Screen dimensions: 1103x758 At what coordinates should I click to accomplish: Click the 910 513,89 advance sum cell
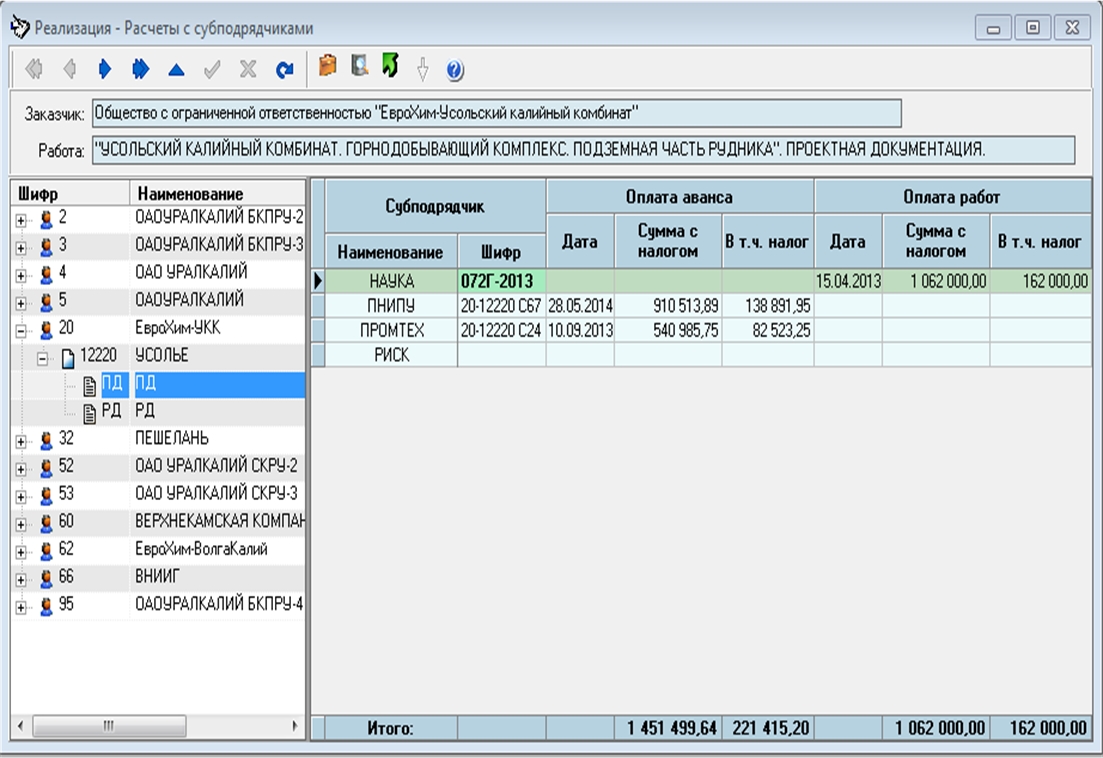coord(668,306)
